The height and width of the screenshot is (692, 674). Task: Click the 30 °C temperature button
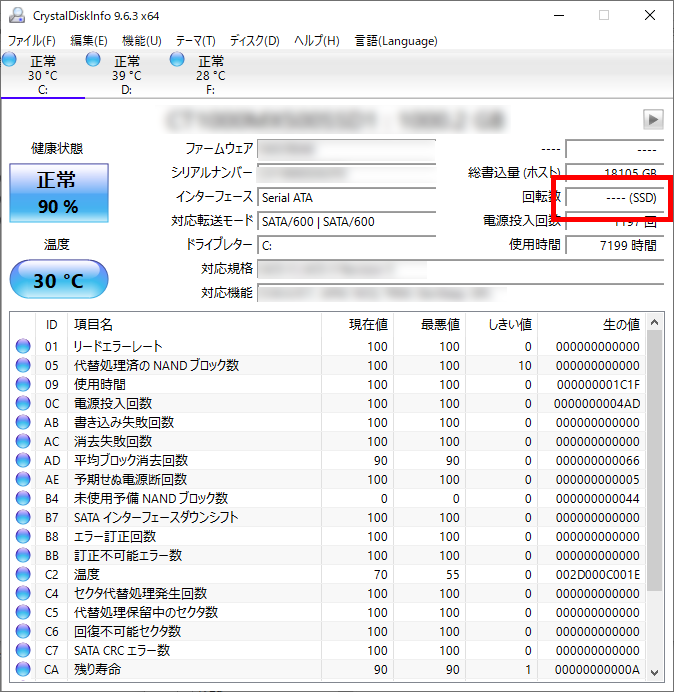click(59, 279)
